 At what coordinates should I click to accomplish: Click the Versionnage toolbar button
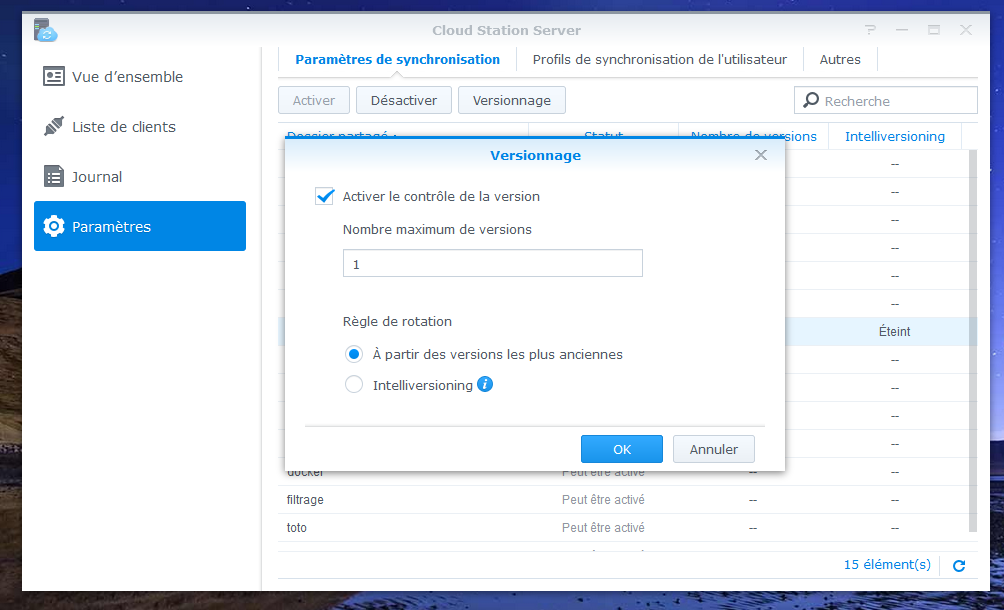tap(512, 100)
